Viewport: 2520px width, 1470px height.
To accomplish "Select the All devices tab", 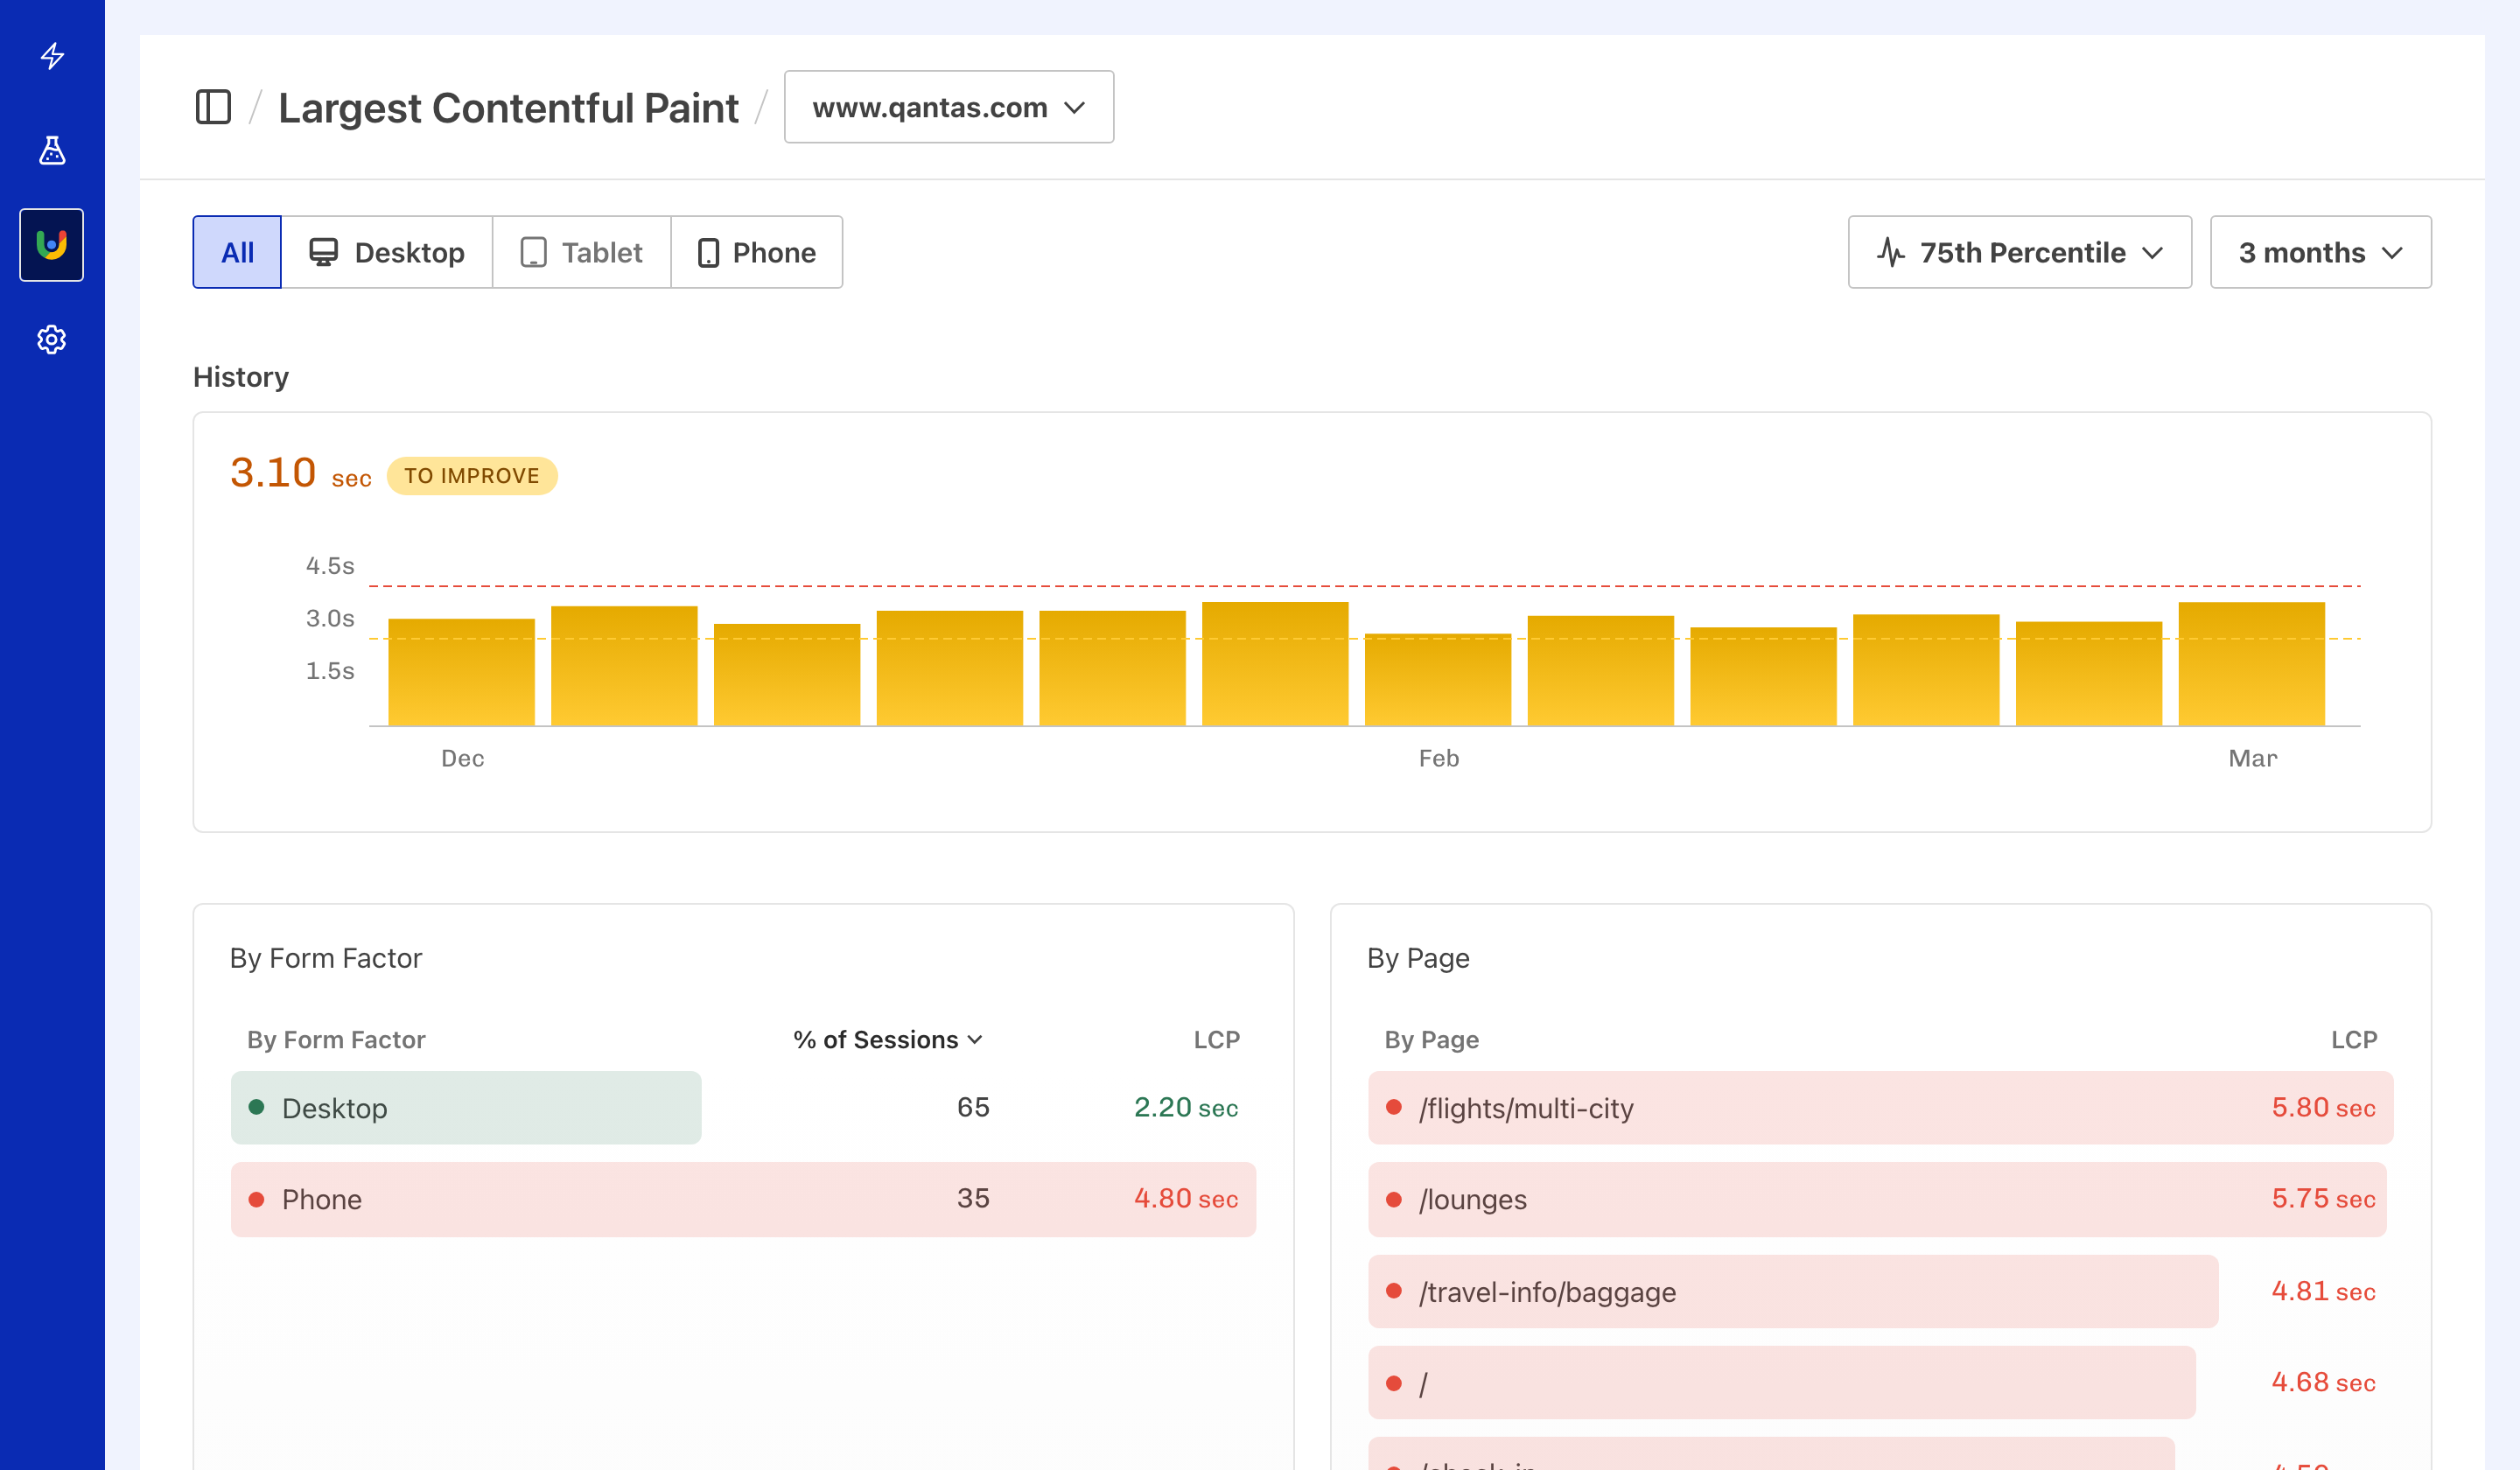I will pyautogui.click(x=236, y=252).
